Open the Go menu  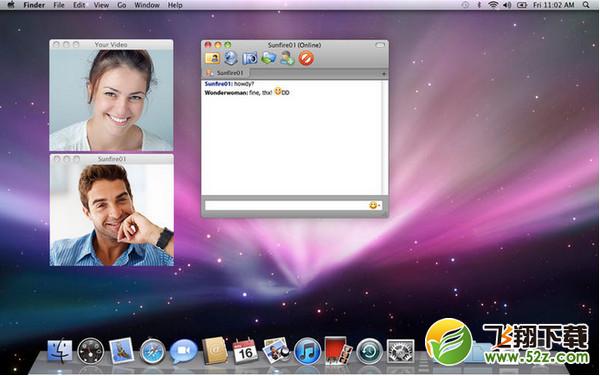[x=122, y=5]
